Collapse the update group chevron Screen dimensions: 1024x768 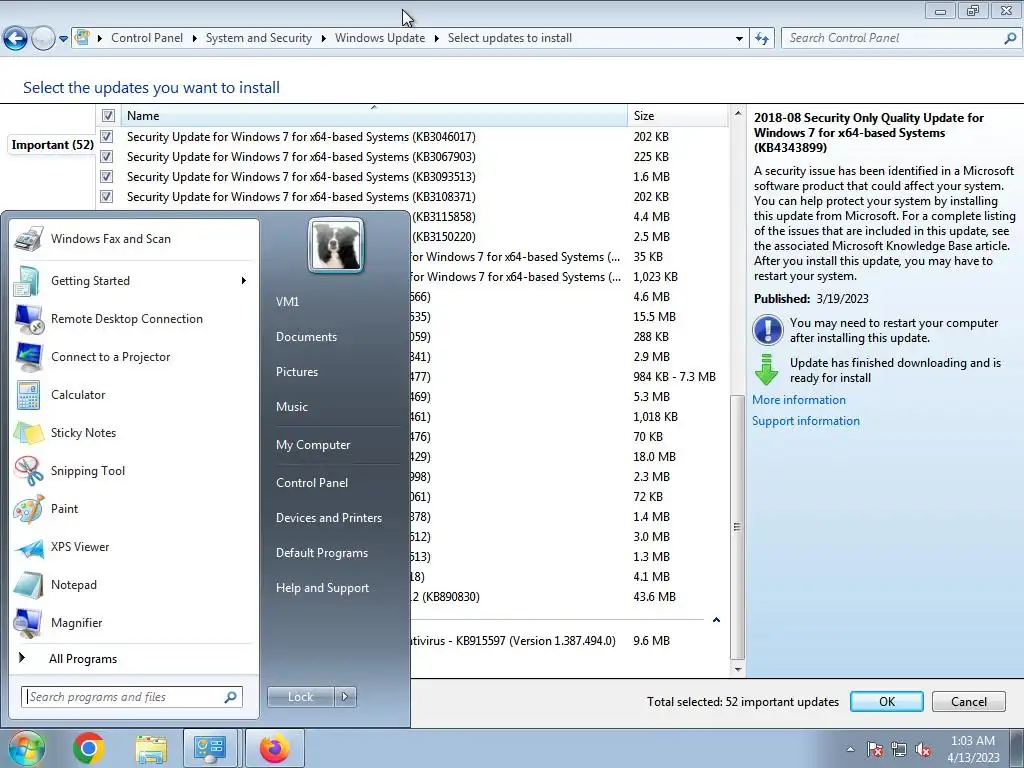(716, 620)
